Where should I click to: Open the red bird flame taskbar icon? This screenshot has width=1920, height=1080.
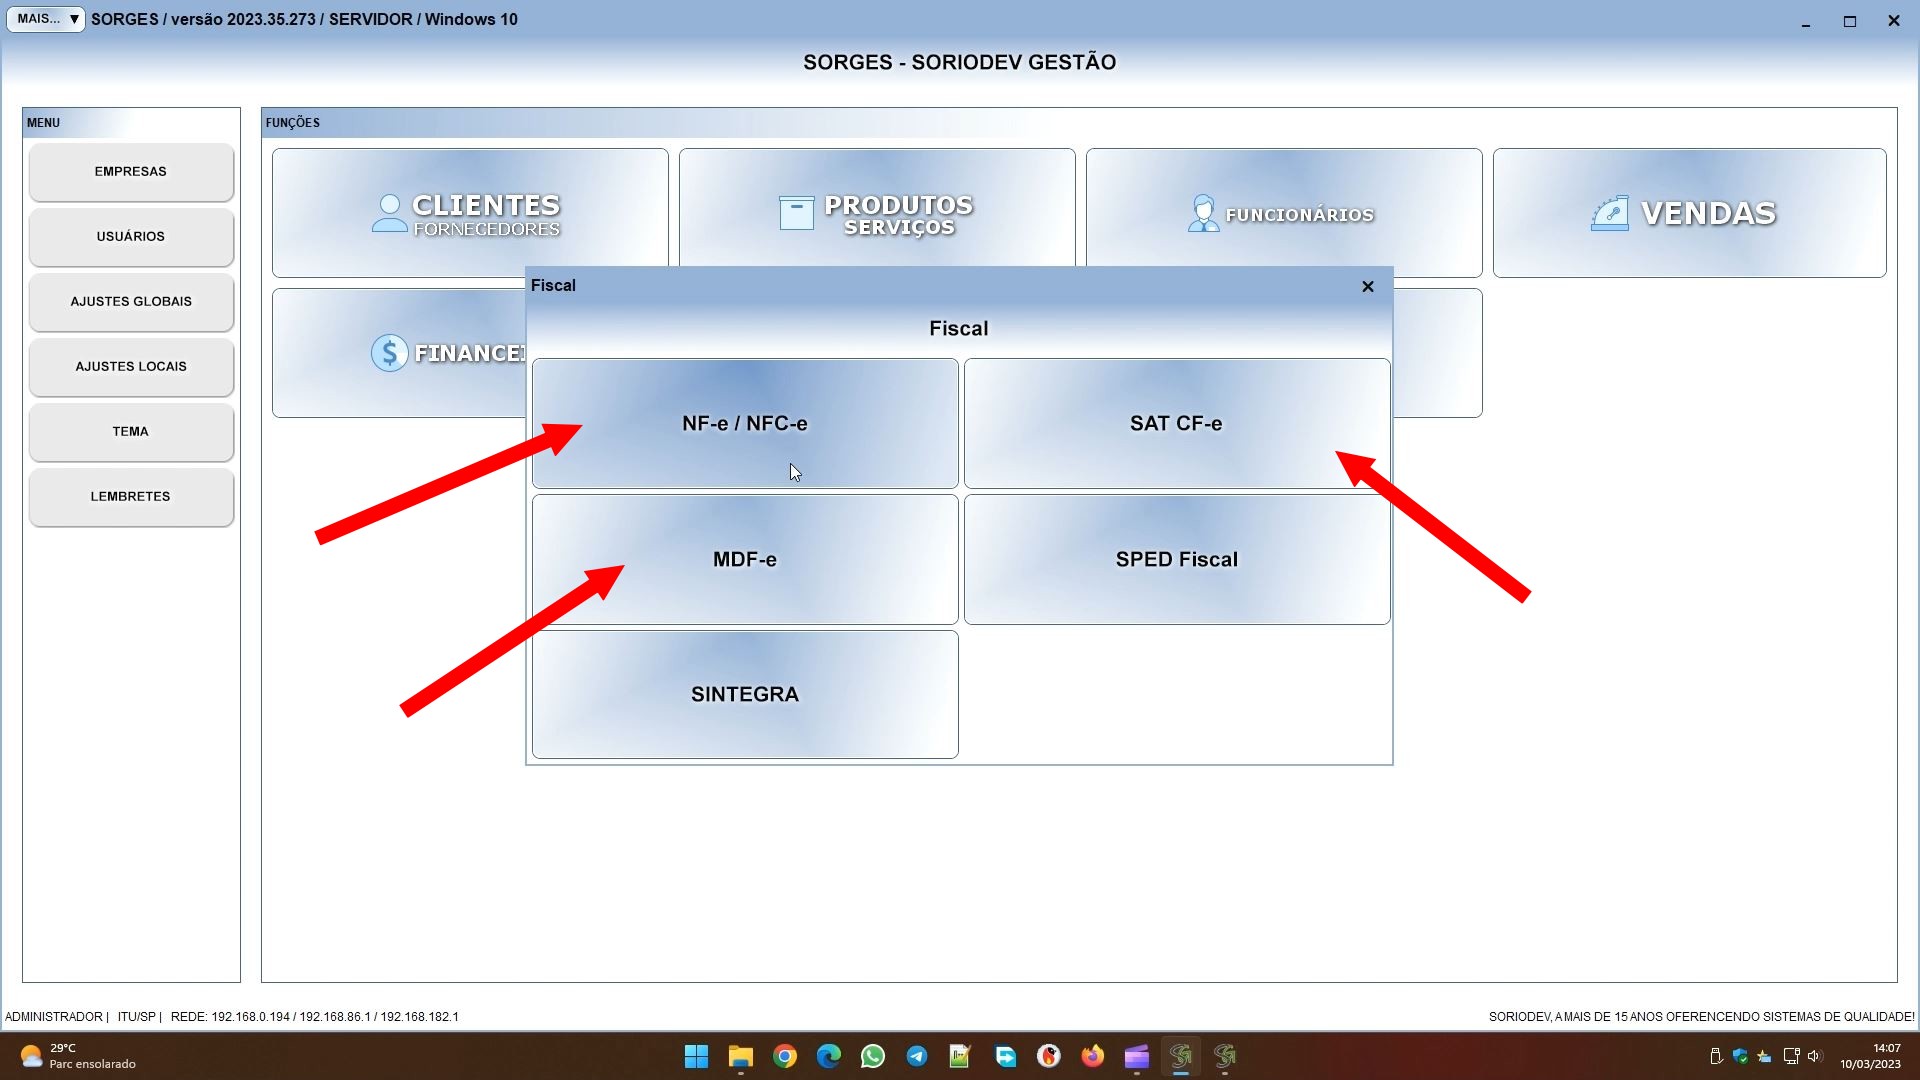[x=1049, y=1056]
